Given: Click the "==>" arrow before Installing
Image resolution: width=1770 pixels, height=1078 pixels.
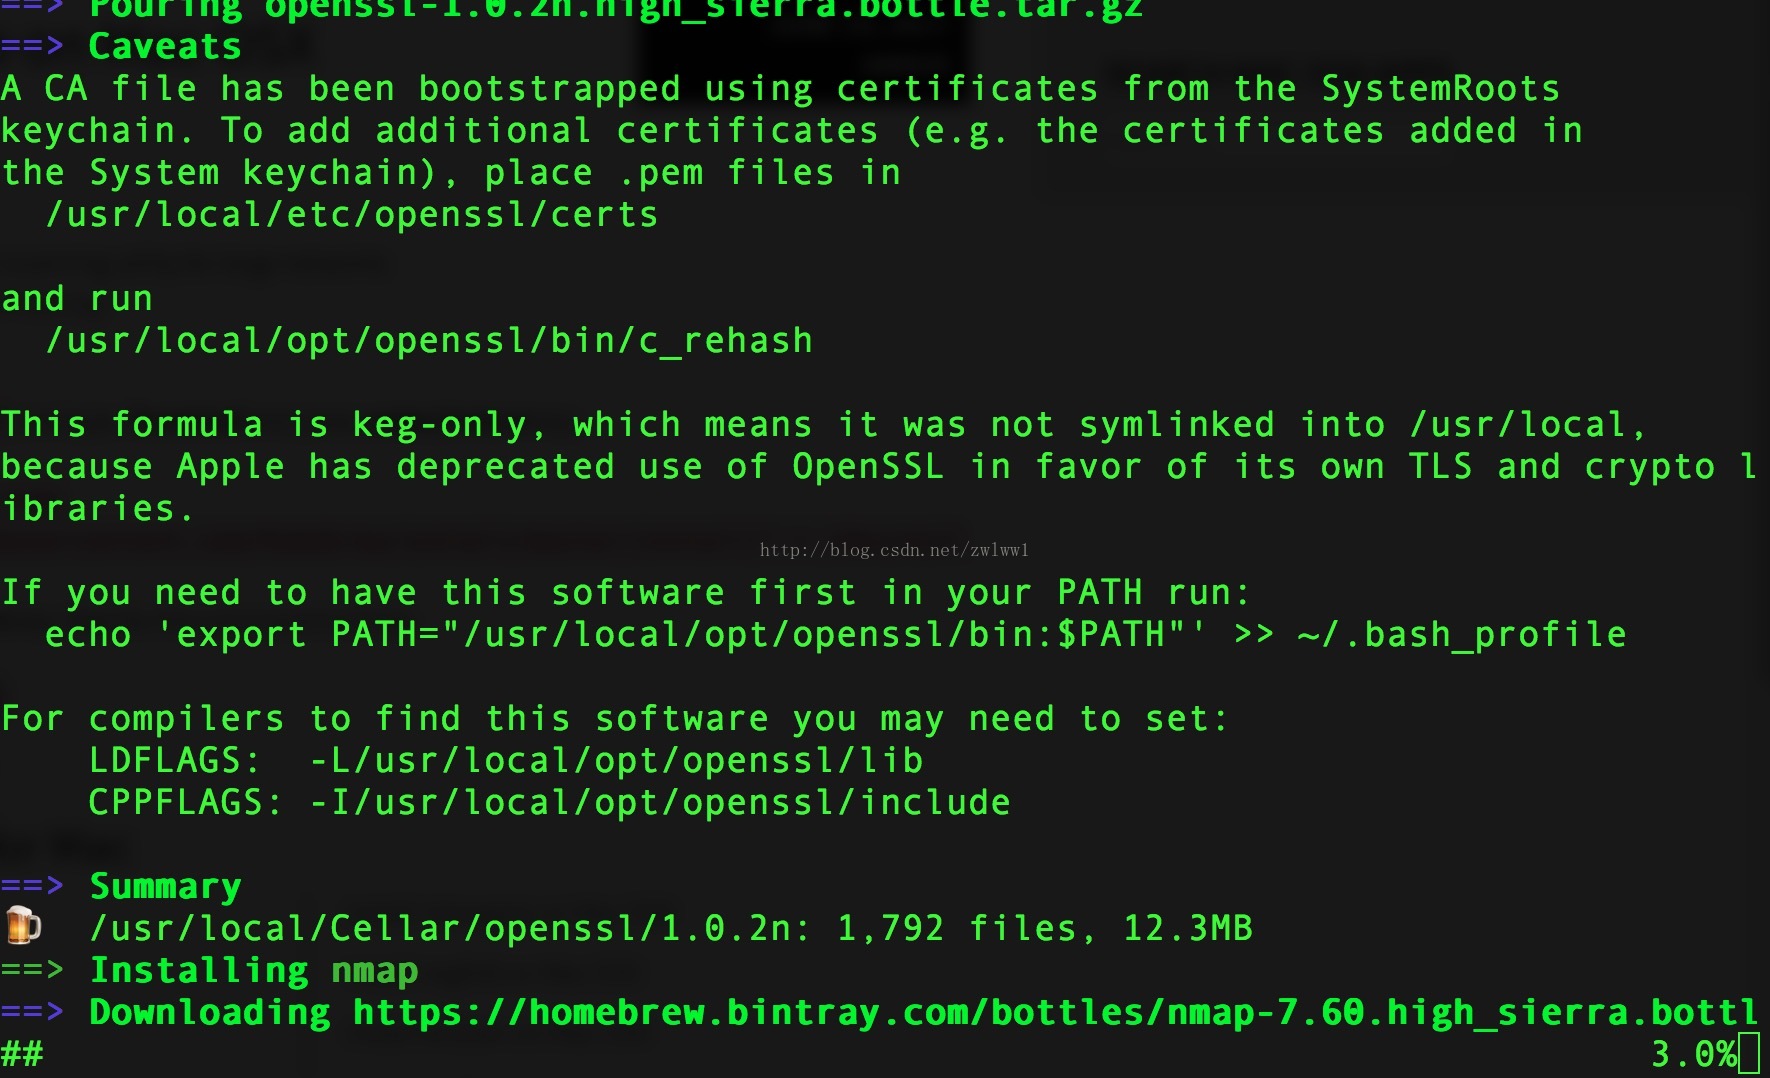Looking at the screenshot, I should coord(33,971).
